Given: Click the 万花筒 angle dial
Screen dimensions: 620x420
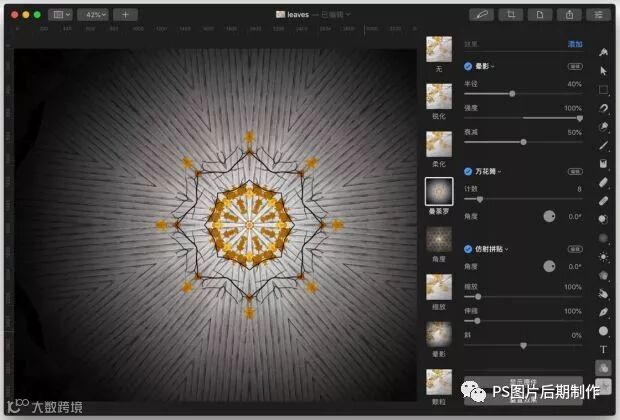Looking at the screenshot, I should pyautogui.click(x=549, y=216).
